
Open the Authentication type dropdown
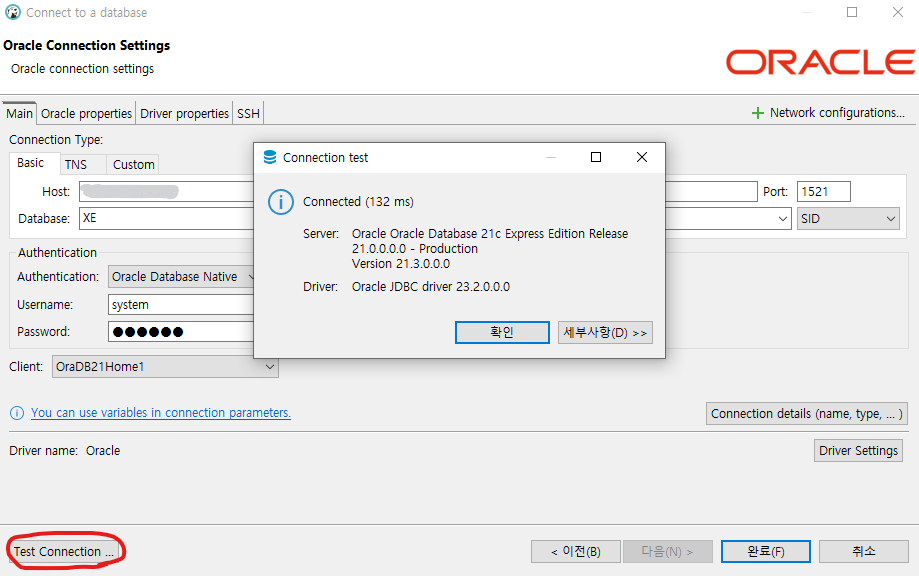coord(181,277)
